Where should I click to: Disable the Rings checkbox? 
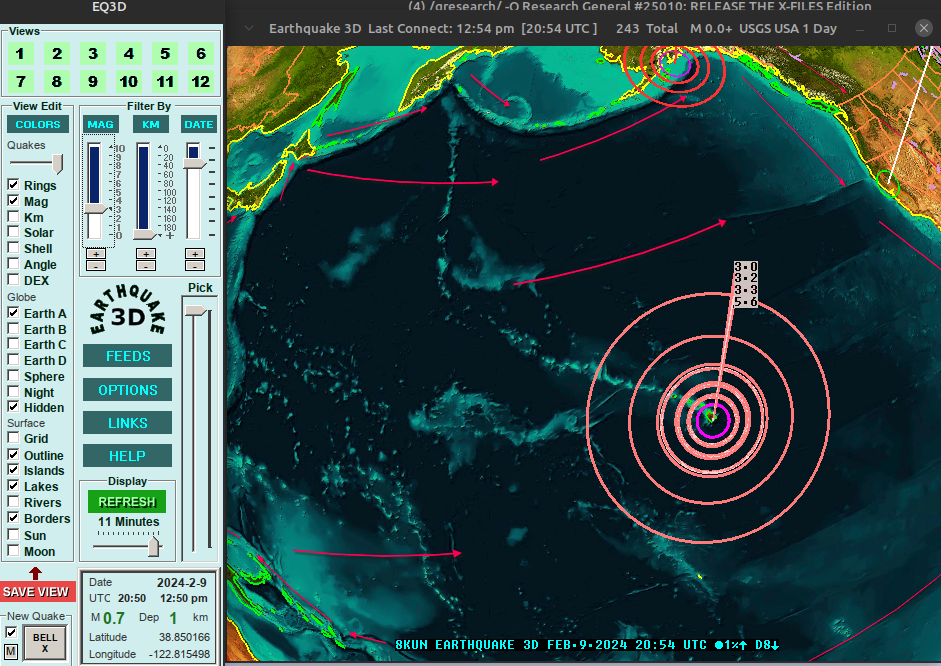pyautogui.click(x=13, y=185)
